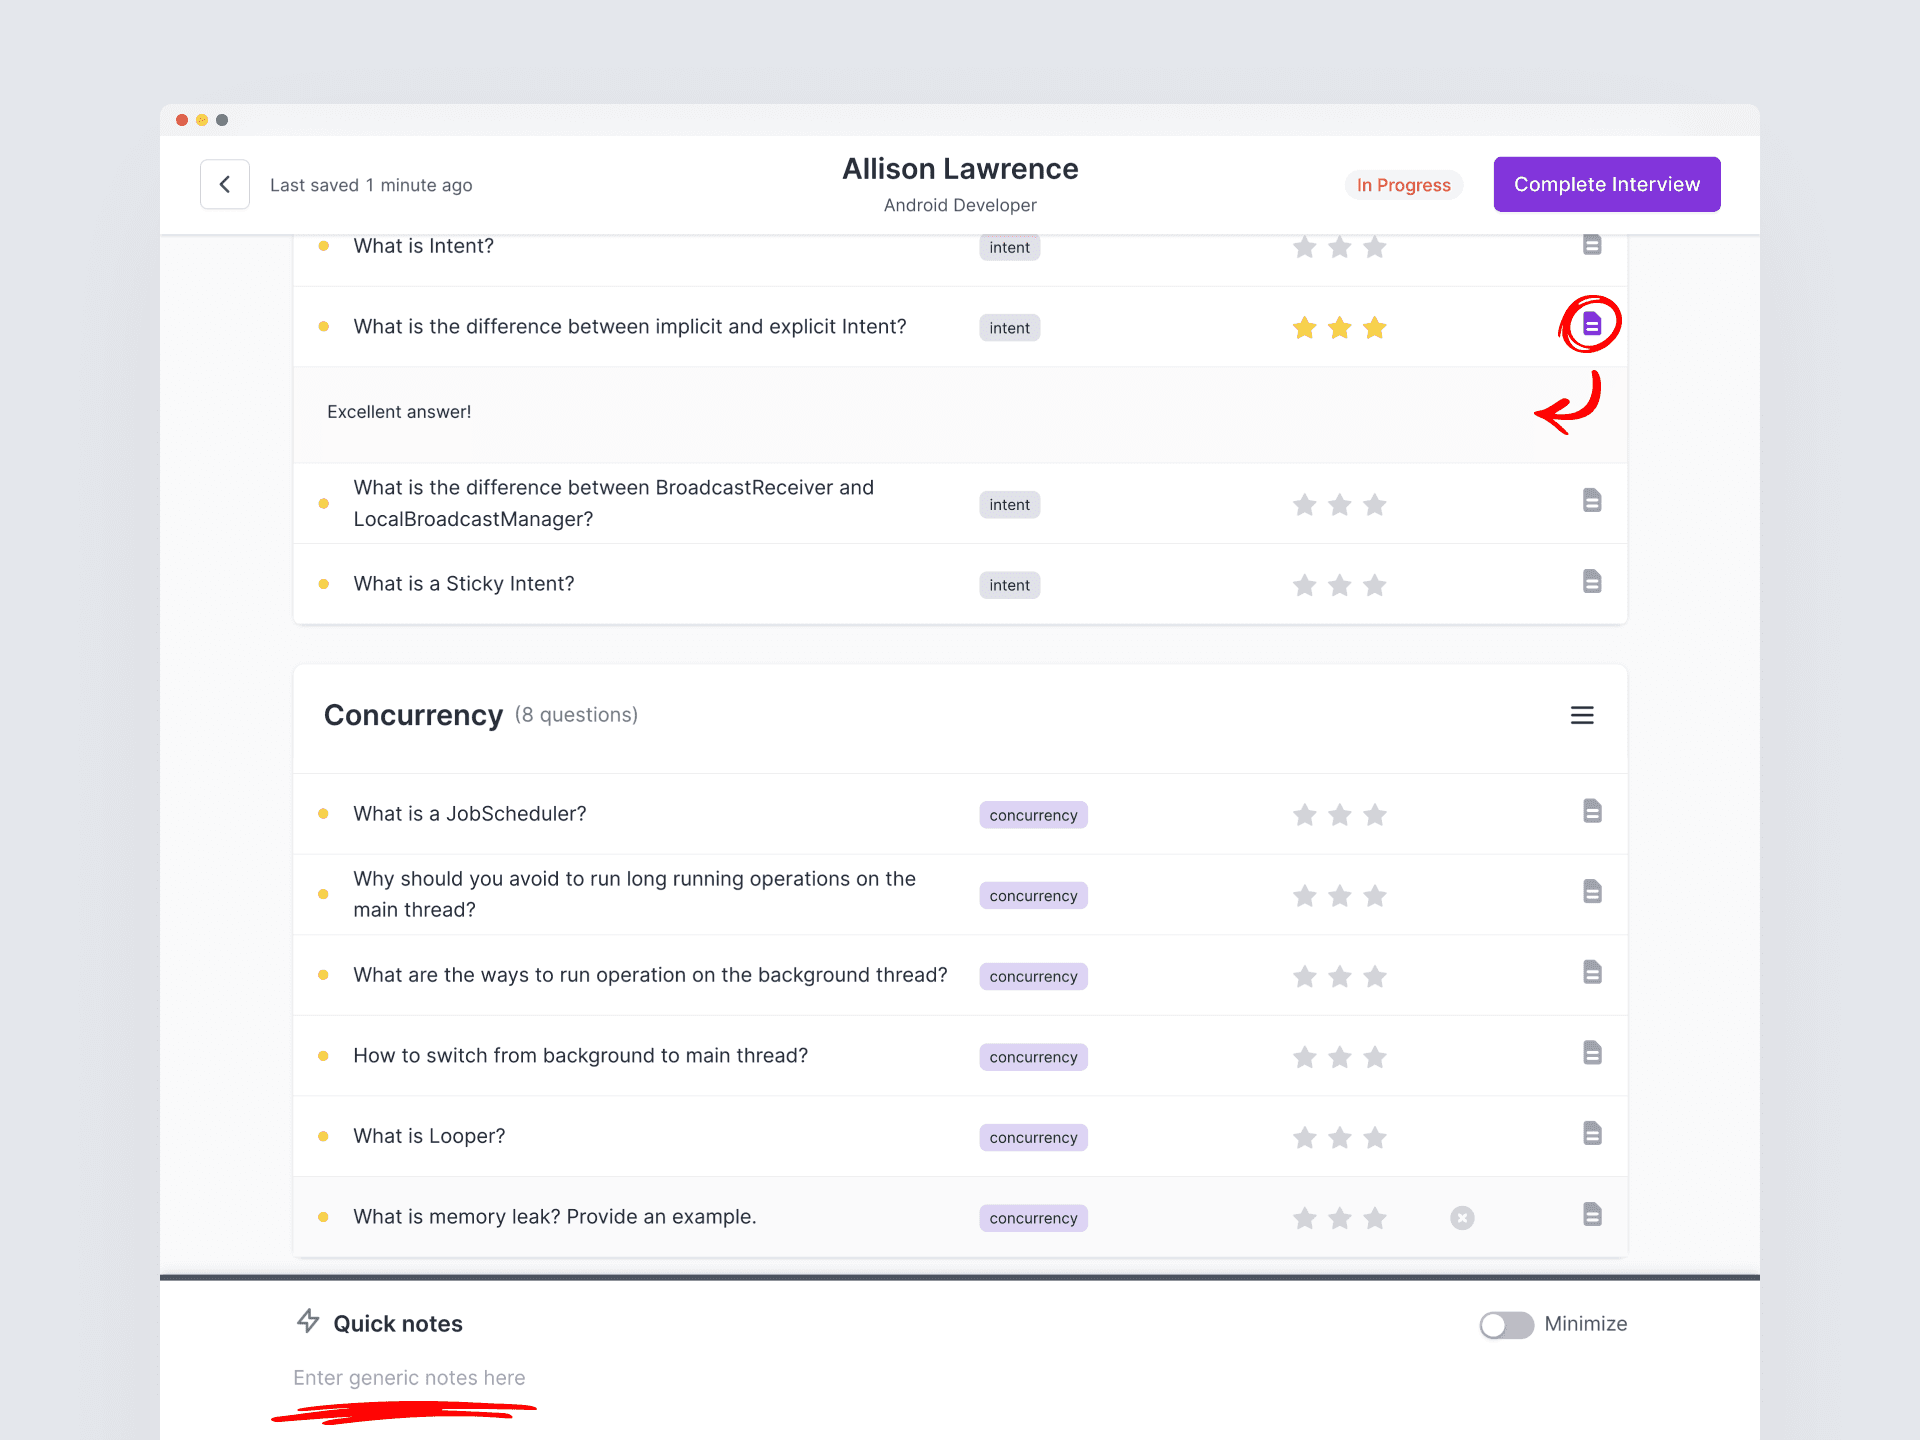Collapse the Concurrency section header
Screen dimensions: 1920x1440
pyautogui.click(x=412, y=715)
